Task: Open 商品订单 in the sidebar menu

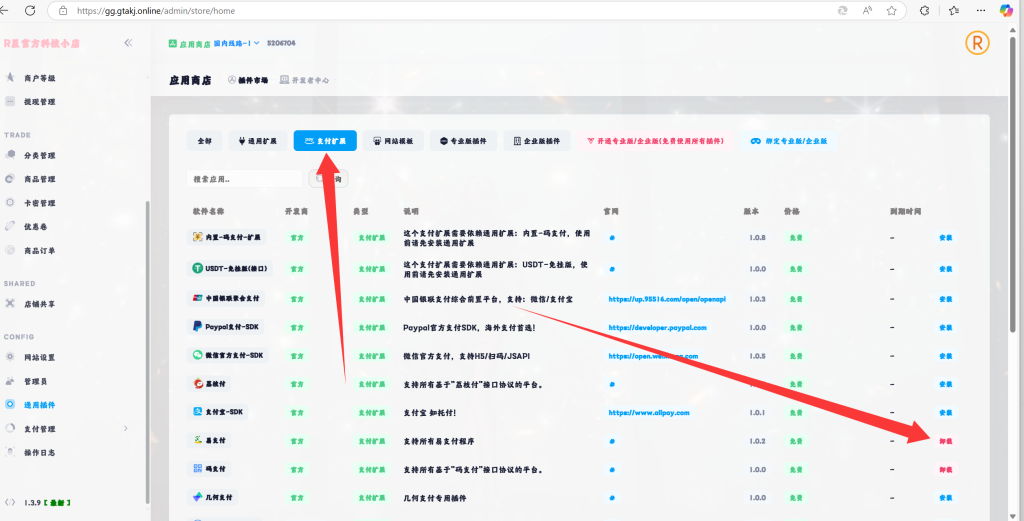Action: 39,250
